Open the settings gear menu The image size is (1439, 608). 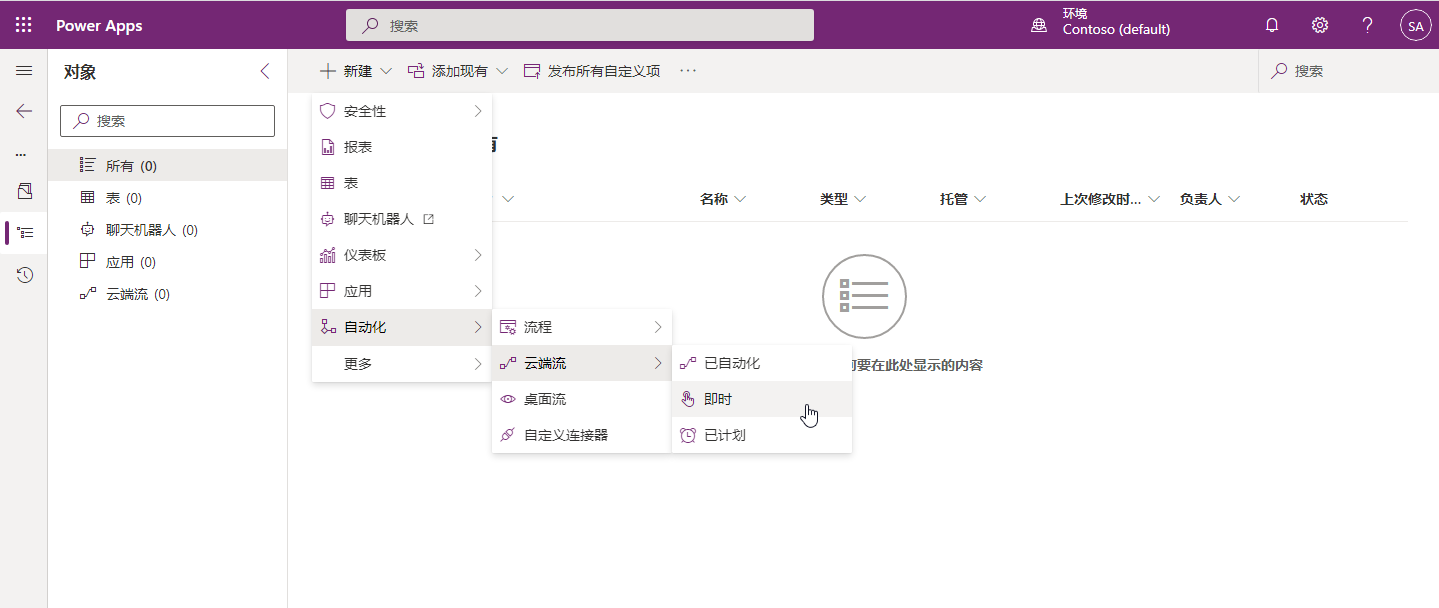point(1319,24)
